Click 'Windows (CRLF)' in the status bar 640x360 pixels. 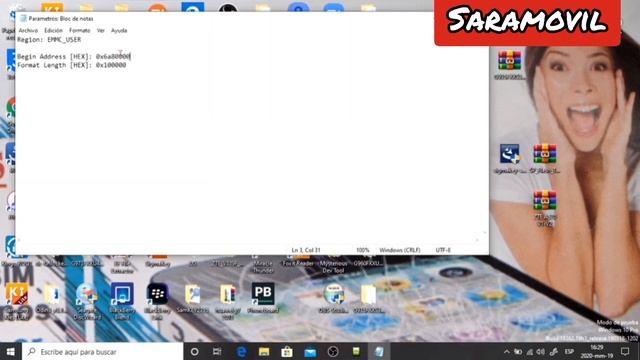coord(400,250)
